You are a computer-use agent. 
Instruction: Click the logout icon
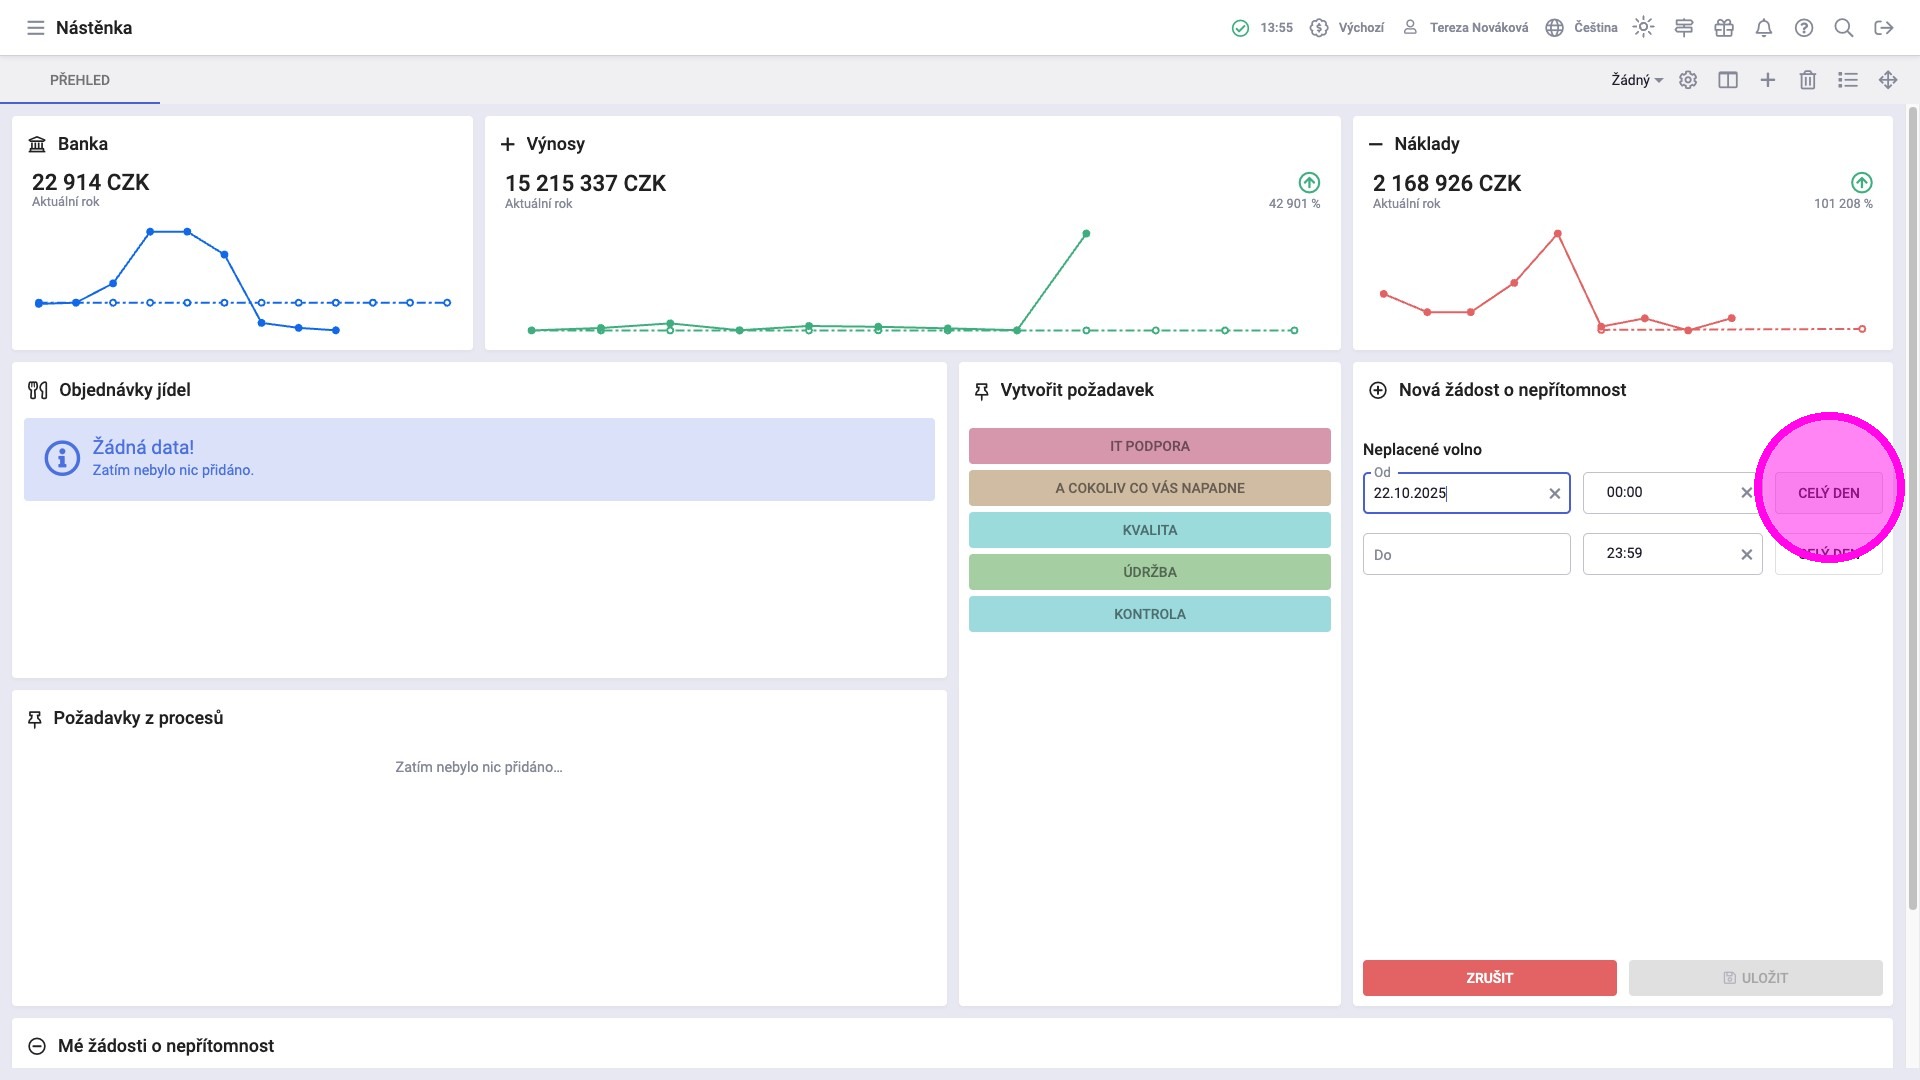1884,28
